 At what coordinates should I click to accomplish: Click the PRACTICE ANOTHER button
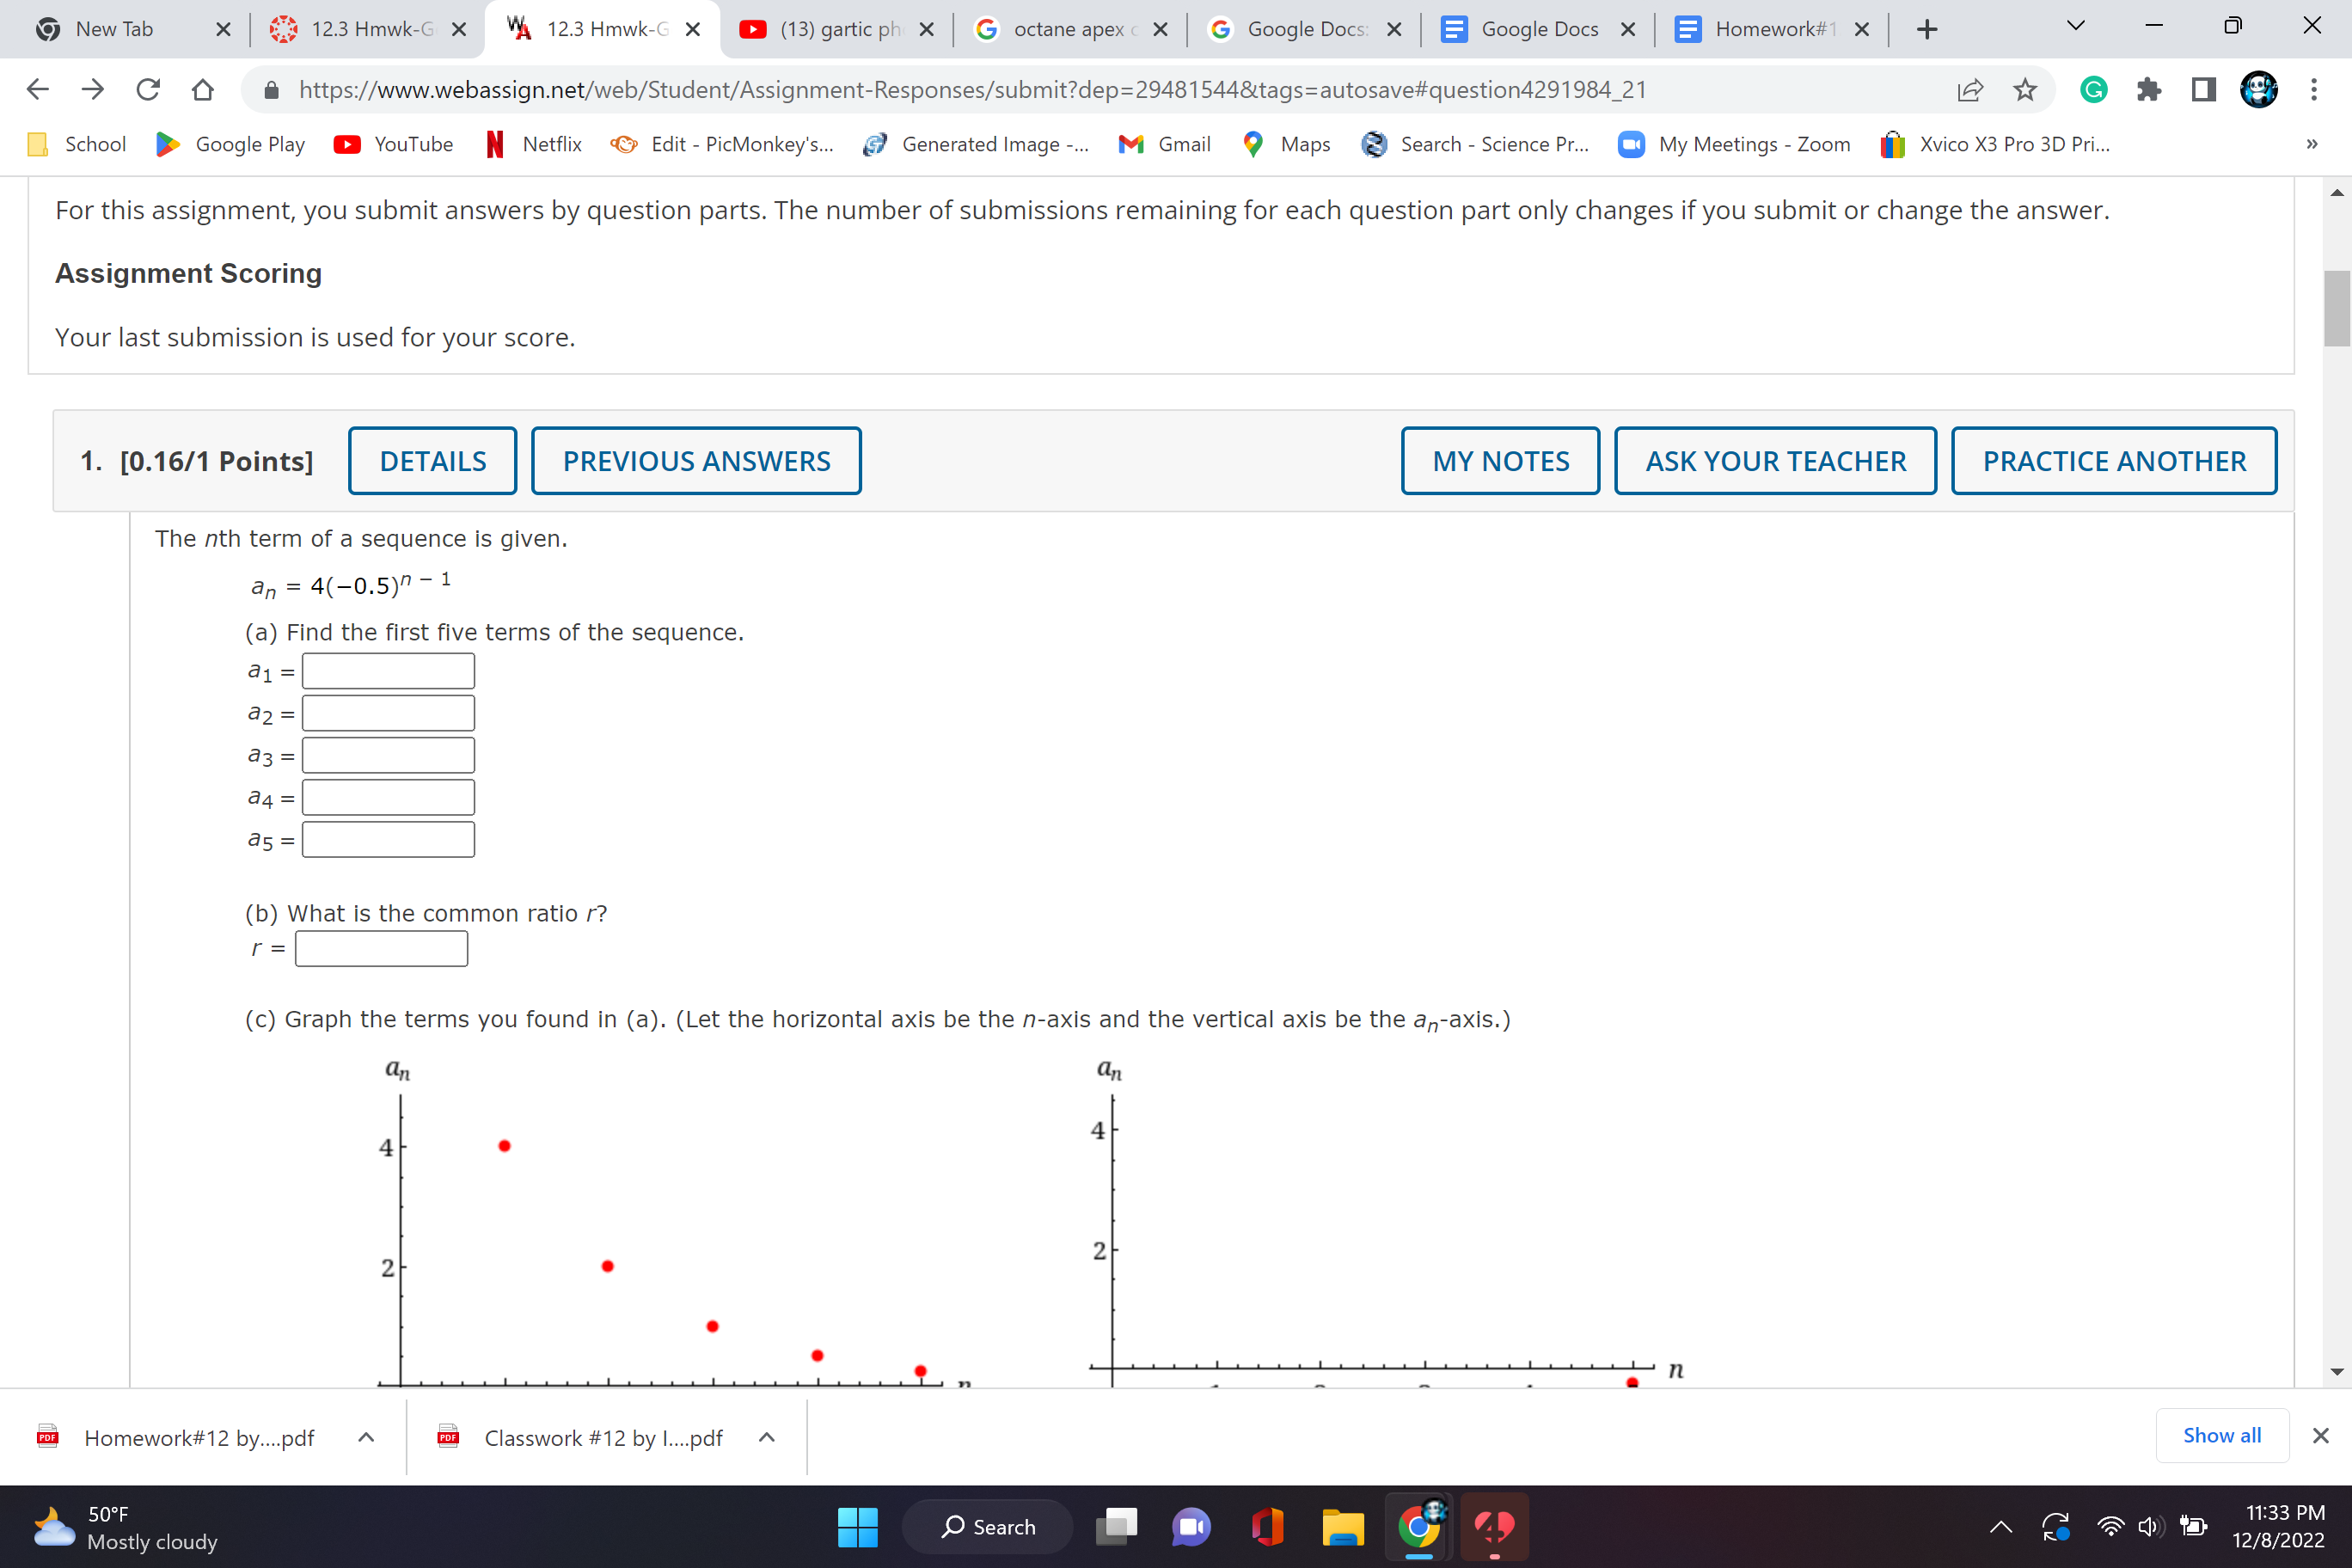(2114, 460)
